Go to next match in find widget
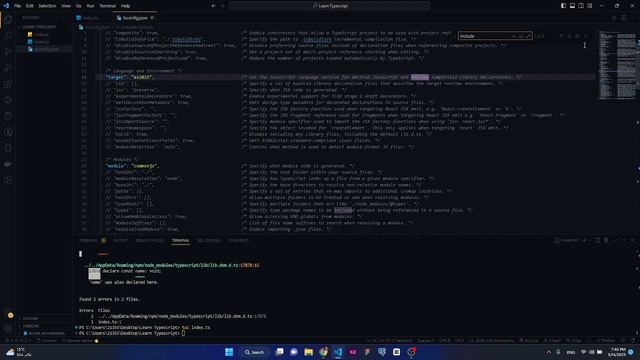 [569, 36]
